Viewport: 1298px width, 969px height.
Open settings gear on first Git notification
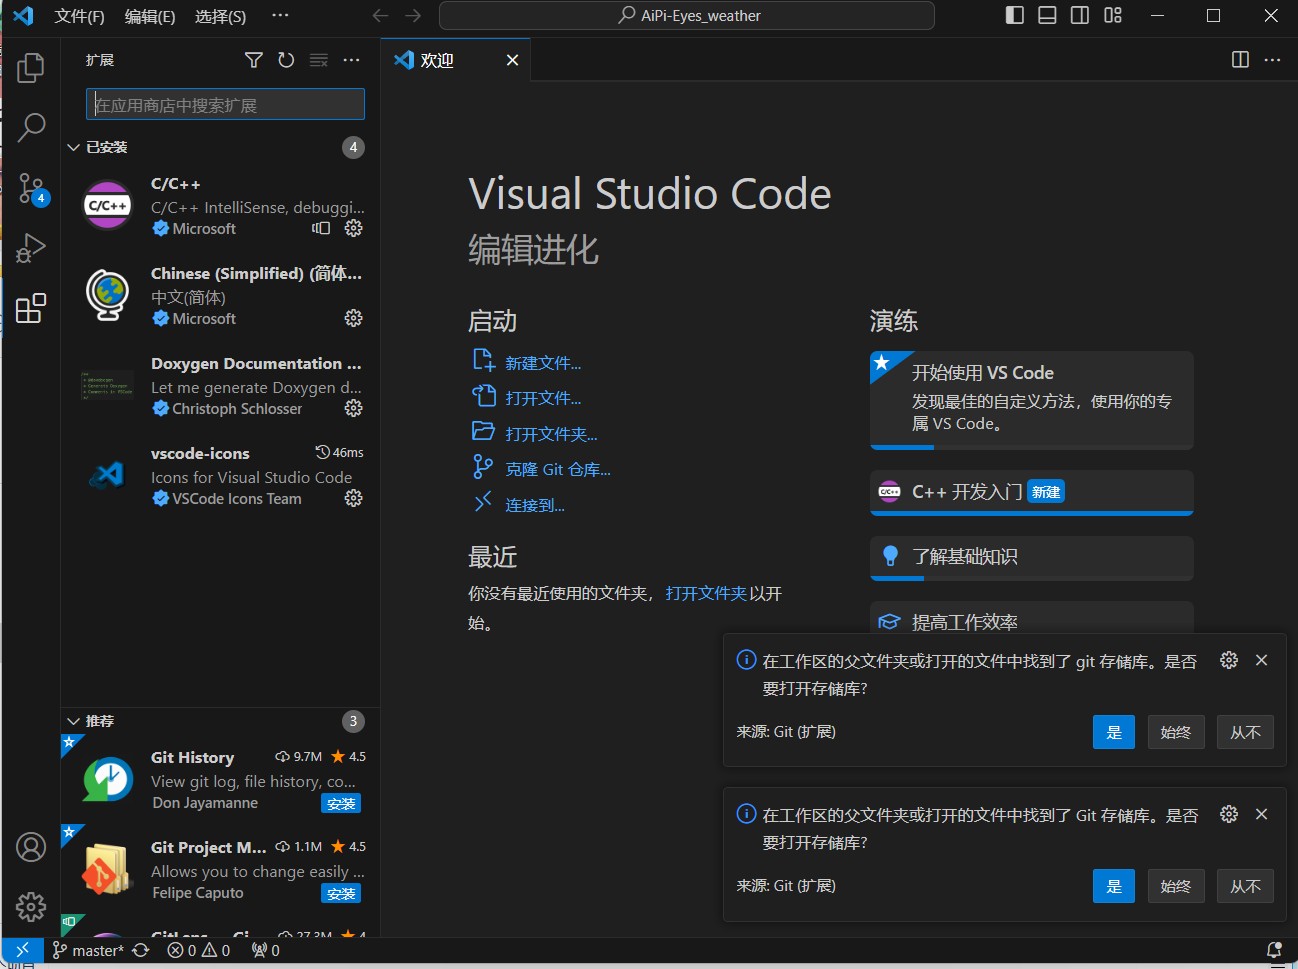tap(1229, 660)
